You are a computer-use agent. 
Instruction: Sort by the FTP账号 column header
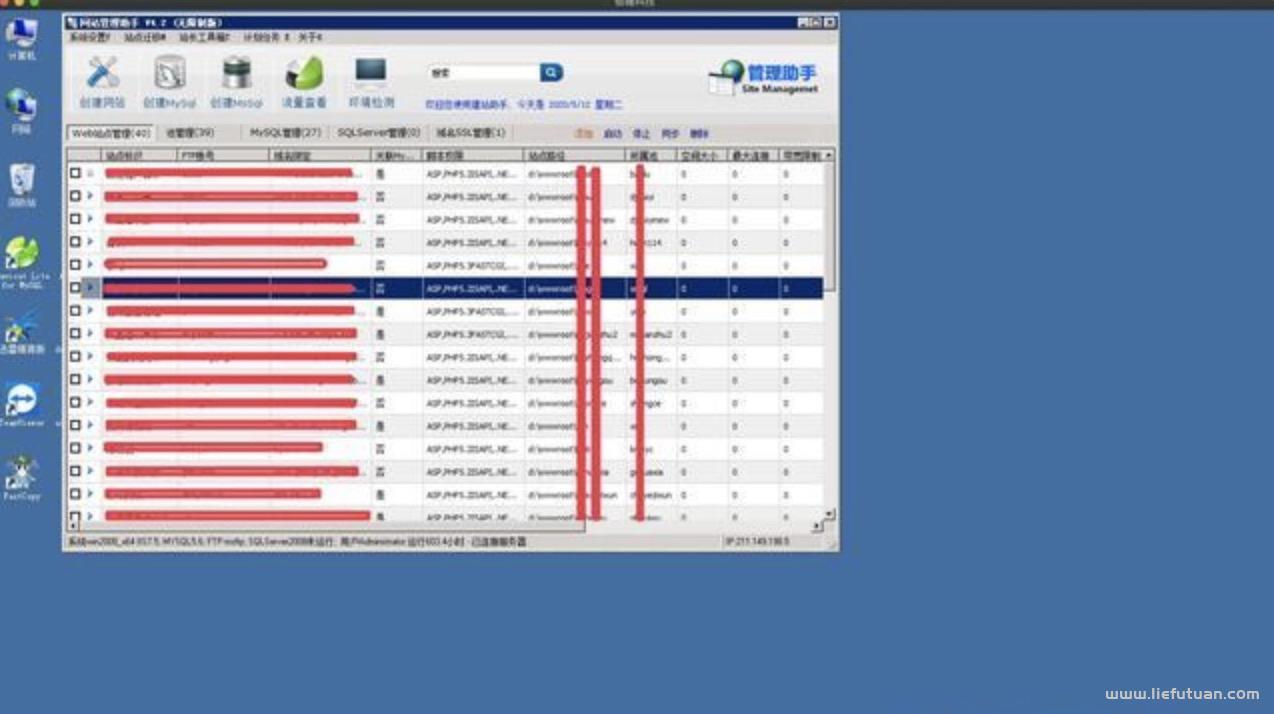(x=223, y=155)
